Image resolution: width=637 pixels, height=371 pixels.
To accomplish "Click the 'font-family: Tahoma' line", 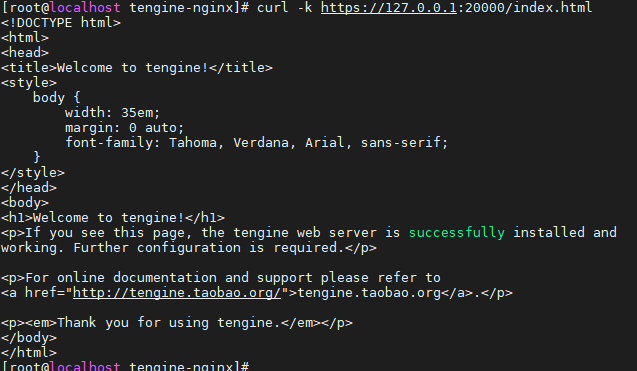I will click(x=256, y=143).
